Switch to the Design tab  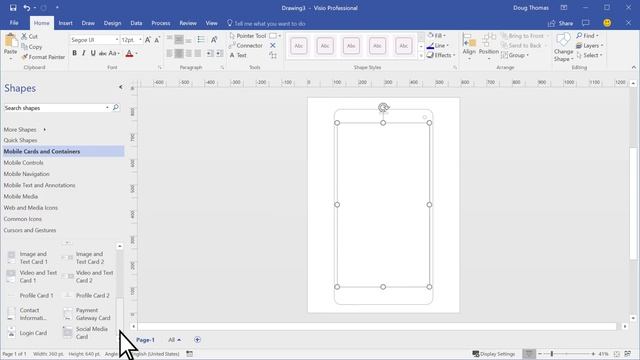tap(112, 23)
